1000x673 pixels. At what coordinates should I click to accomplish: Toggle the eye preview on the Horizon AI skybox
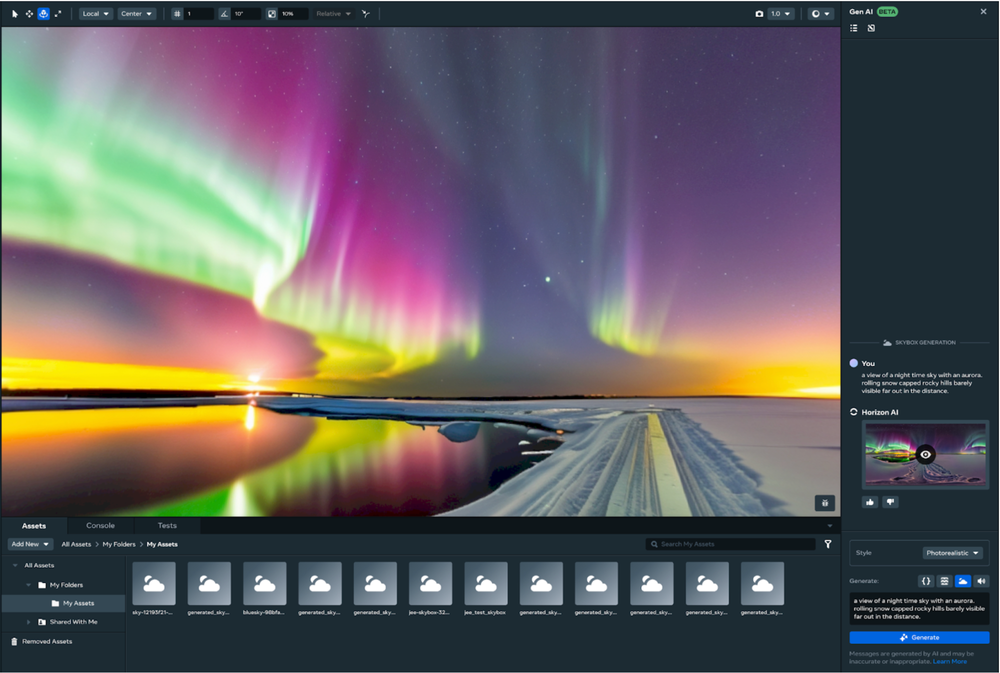pyautogui.click(x=925, y=454)
